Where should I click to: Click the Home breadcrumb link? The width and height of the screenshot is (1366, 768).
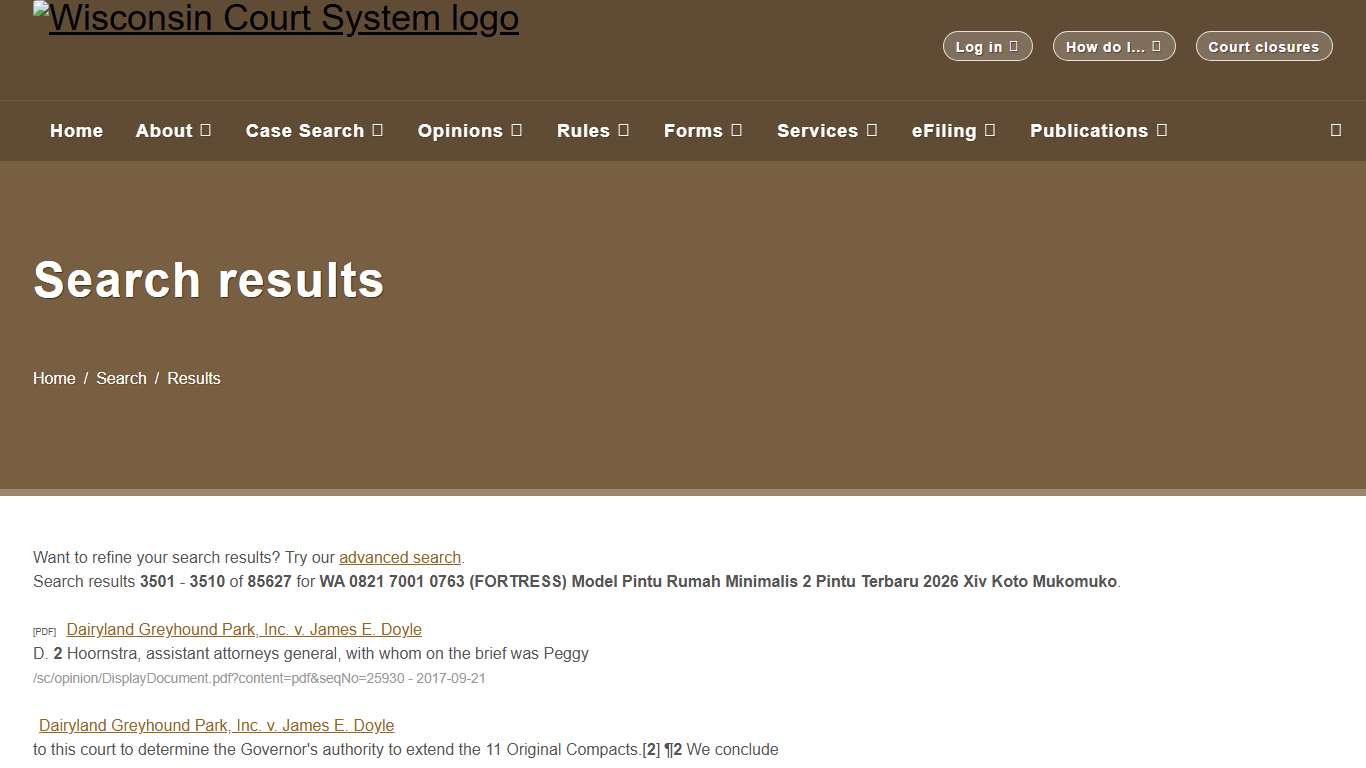pyautogui.click(x=54, y=378)
